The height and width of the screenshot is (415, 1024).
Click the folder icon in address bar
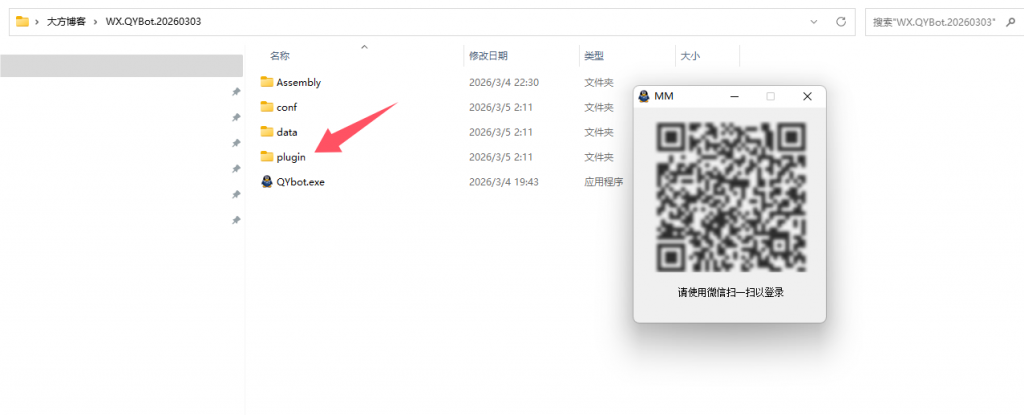[x=23, y=21]
